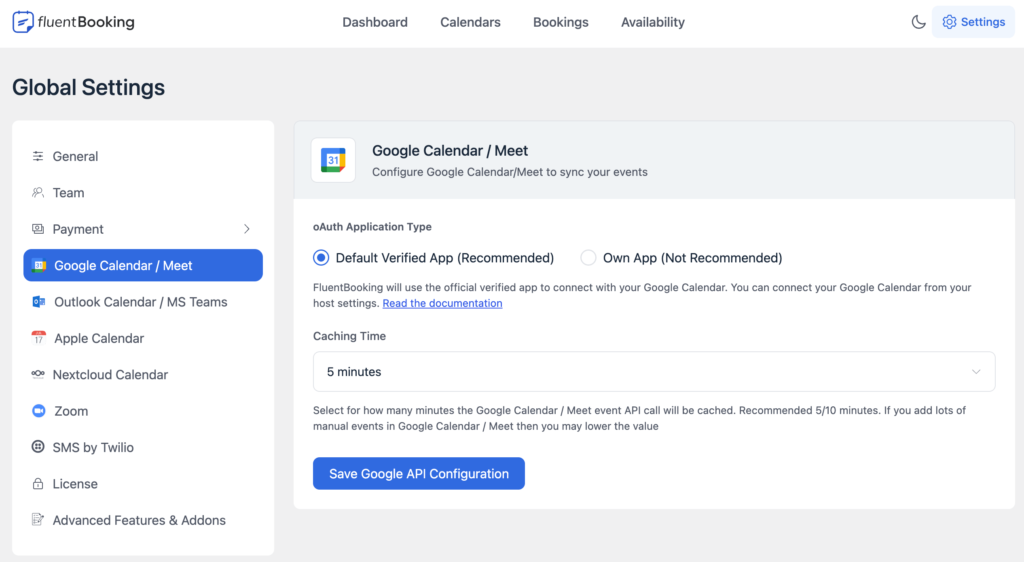Click the Caching Time label
1024x562 pixels.
(x=349, y=336)
